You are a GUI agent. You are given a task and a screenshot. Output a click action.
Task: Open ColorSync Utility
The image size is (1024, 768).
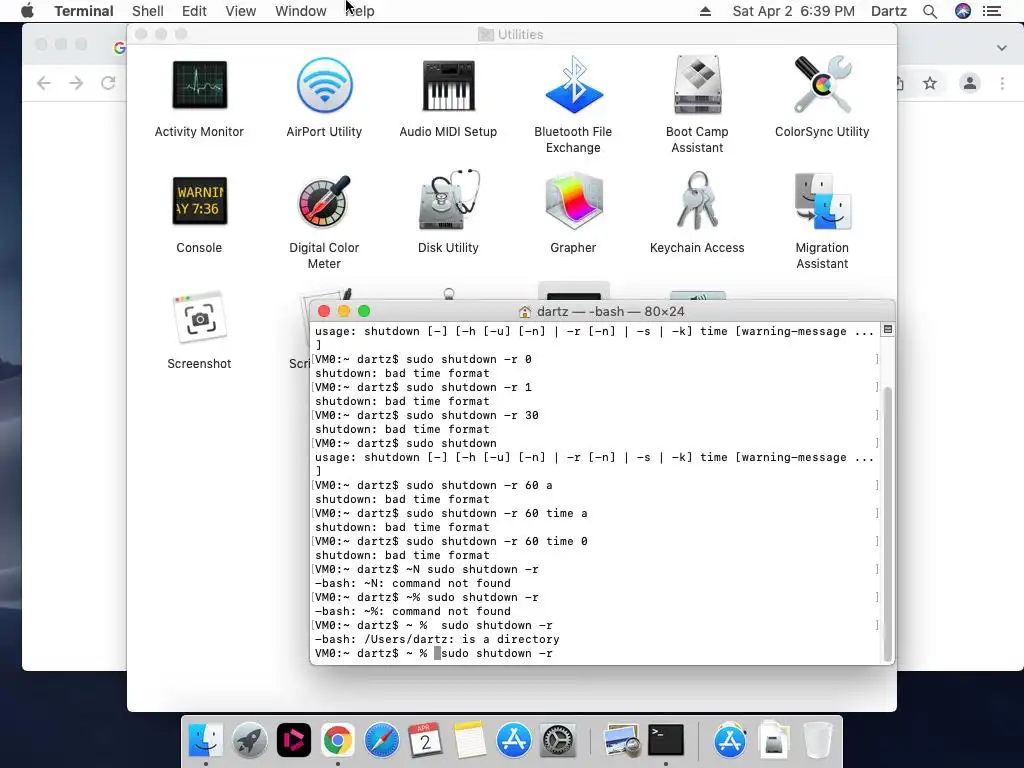822,85
